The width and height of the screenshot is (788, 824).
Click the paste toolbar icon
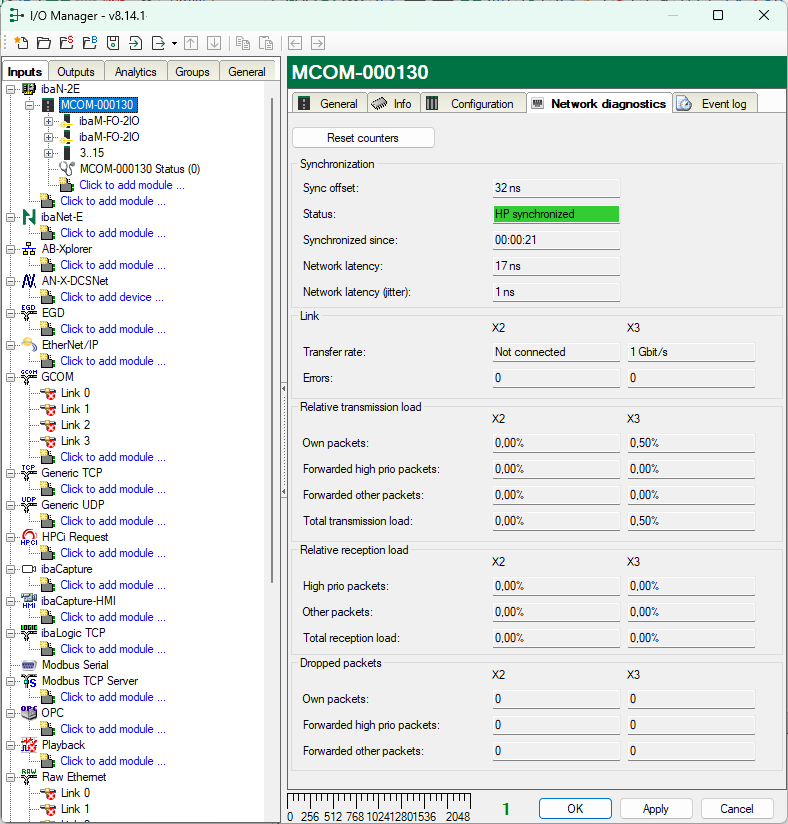tap(266, 43)
